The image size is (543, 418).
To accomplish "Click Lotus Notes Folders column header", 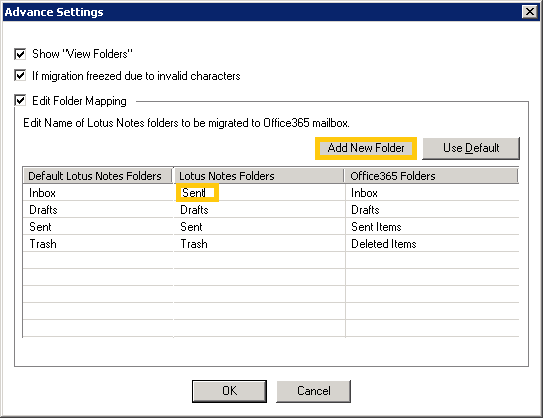I will click(259, 176).
